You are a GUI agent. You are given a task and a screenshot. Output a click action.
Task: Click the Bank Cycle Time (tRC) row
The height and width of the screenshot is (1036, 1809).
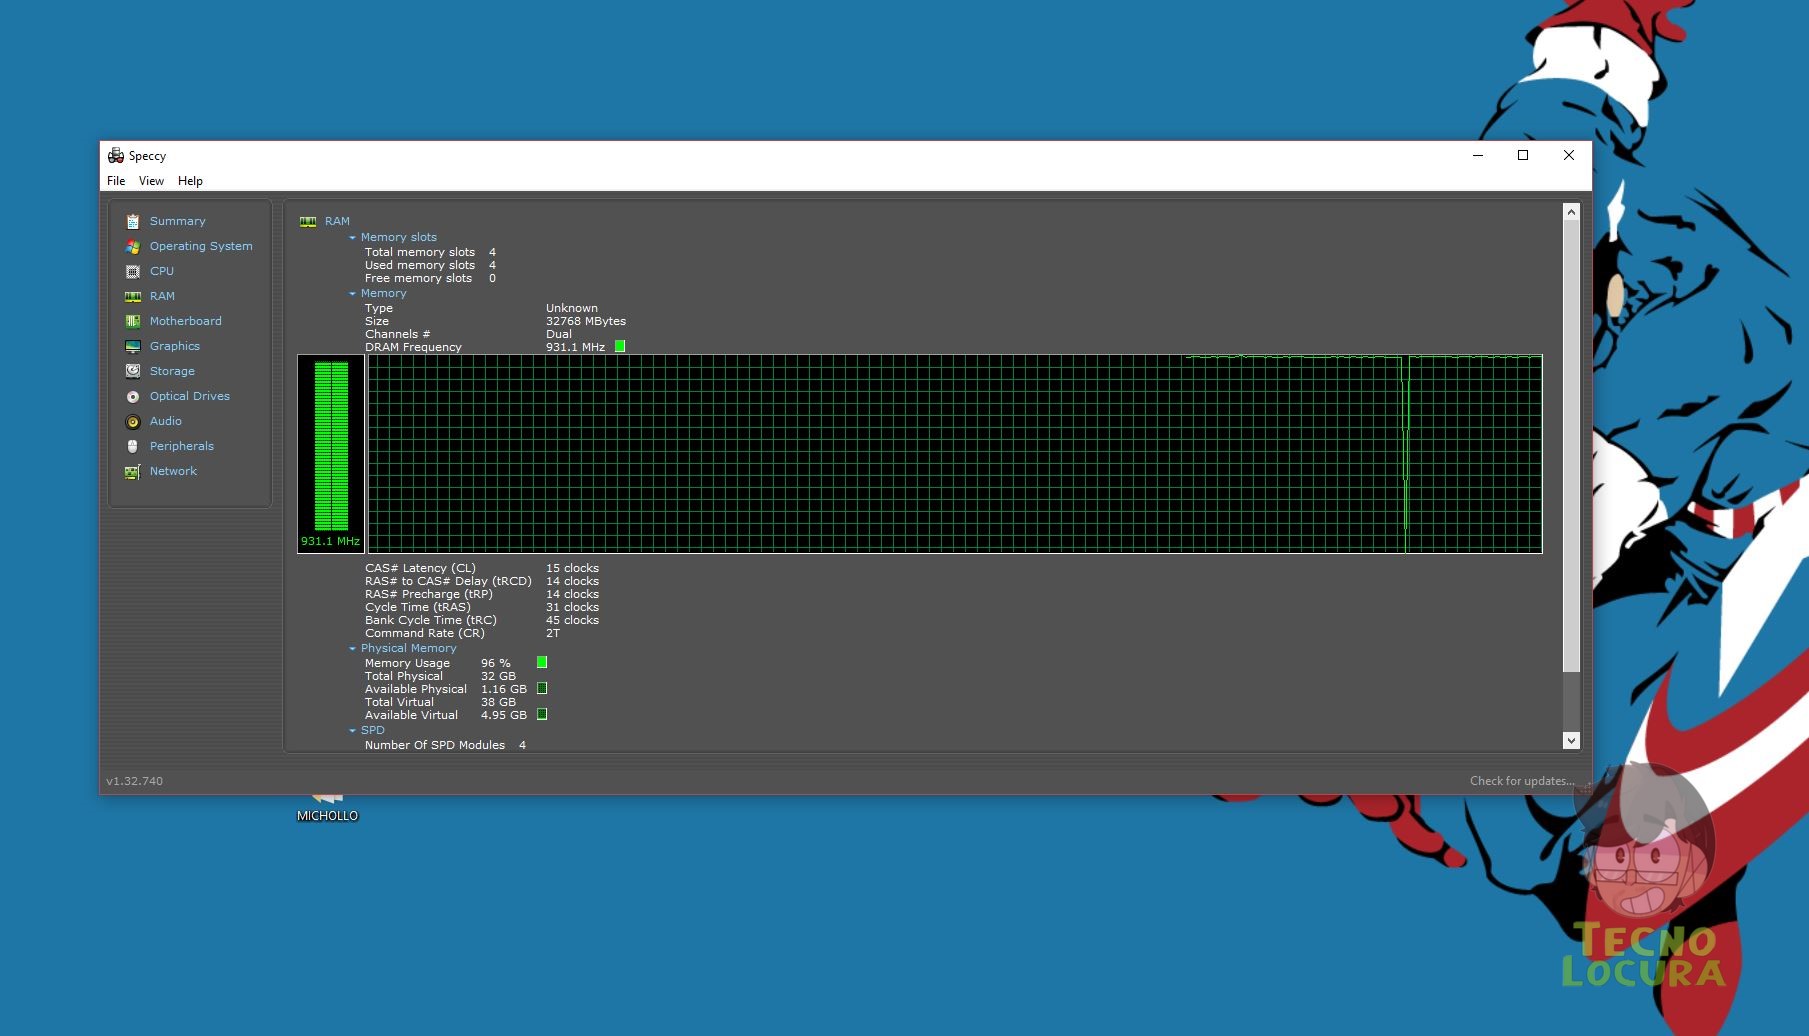482,620
